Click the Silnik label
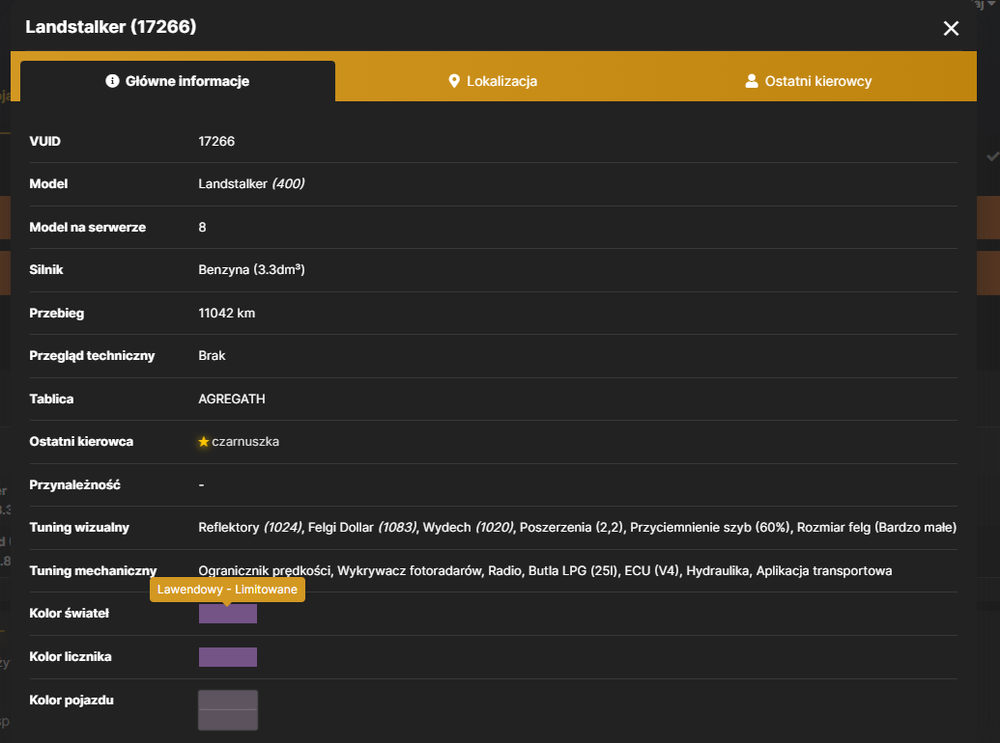This screenshot has height=743, width=1000. coord(46,269)
